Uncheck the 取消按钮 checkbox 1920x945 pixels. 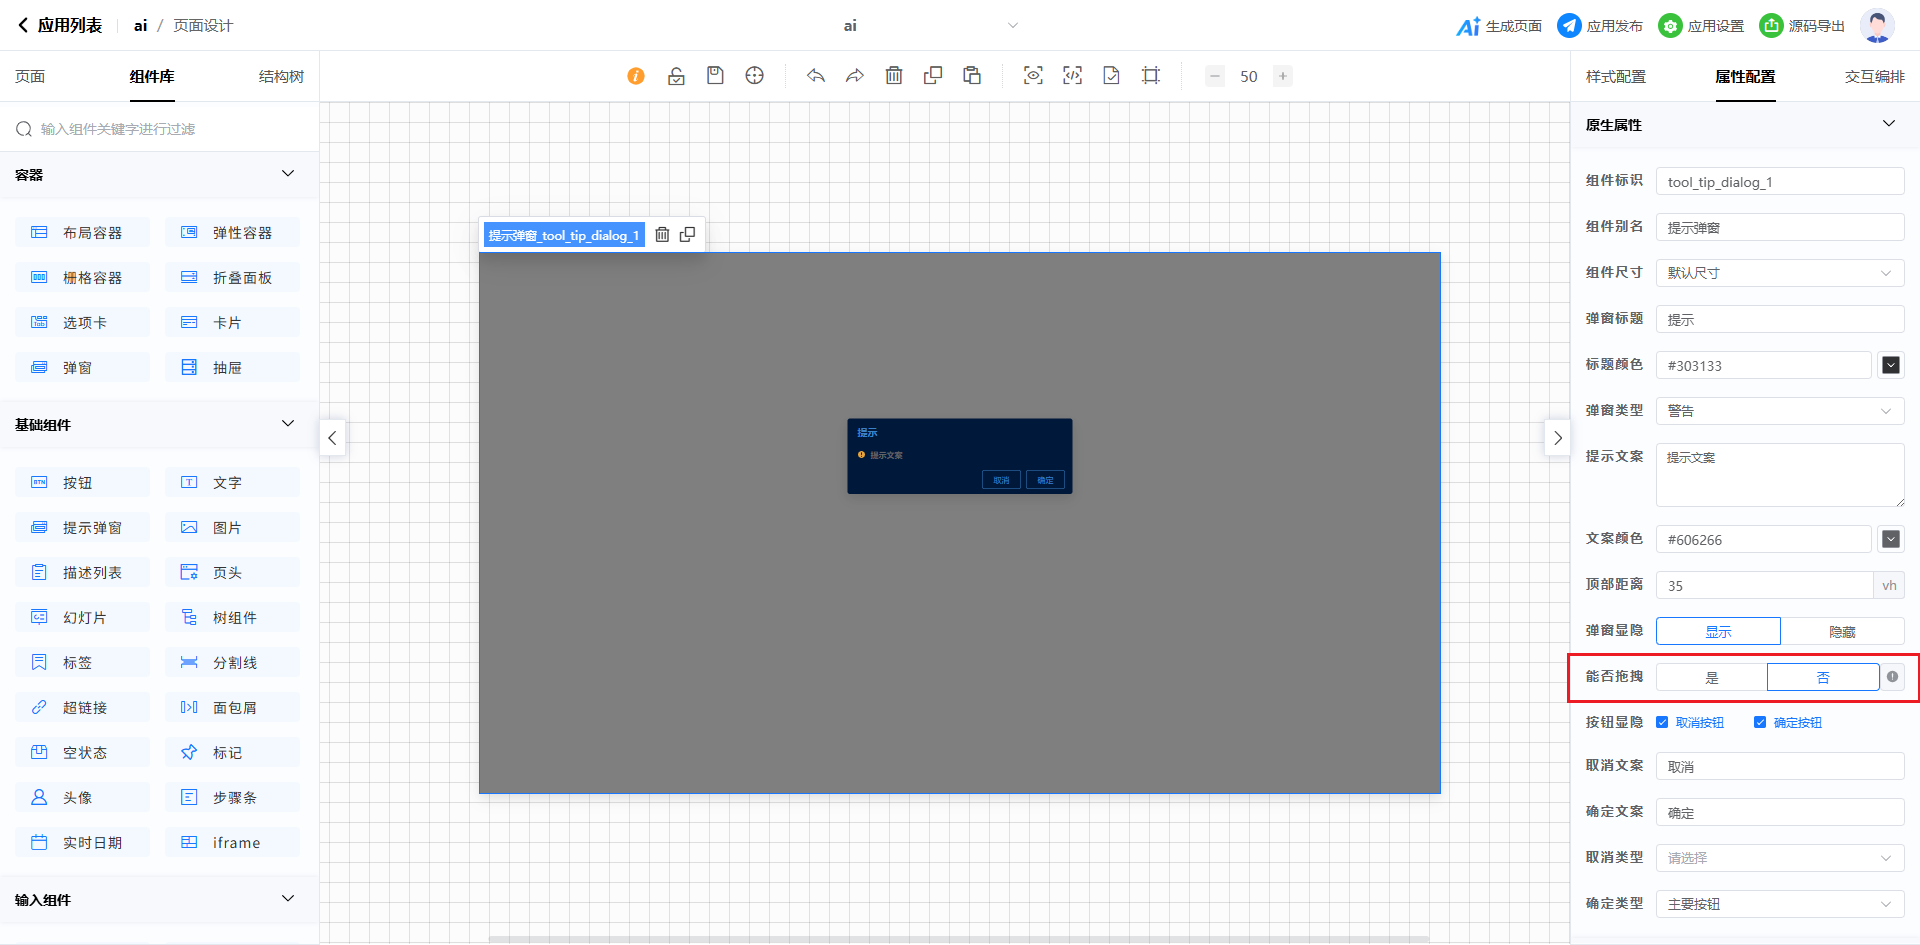click(1662, 722)
